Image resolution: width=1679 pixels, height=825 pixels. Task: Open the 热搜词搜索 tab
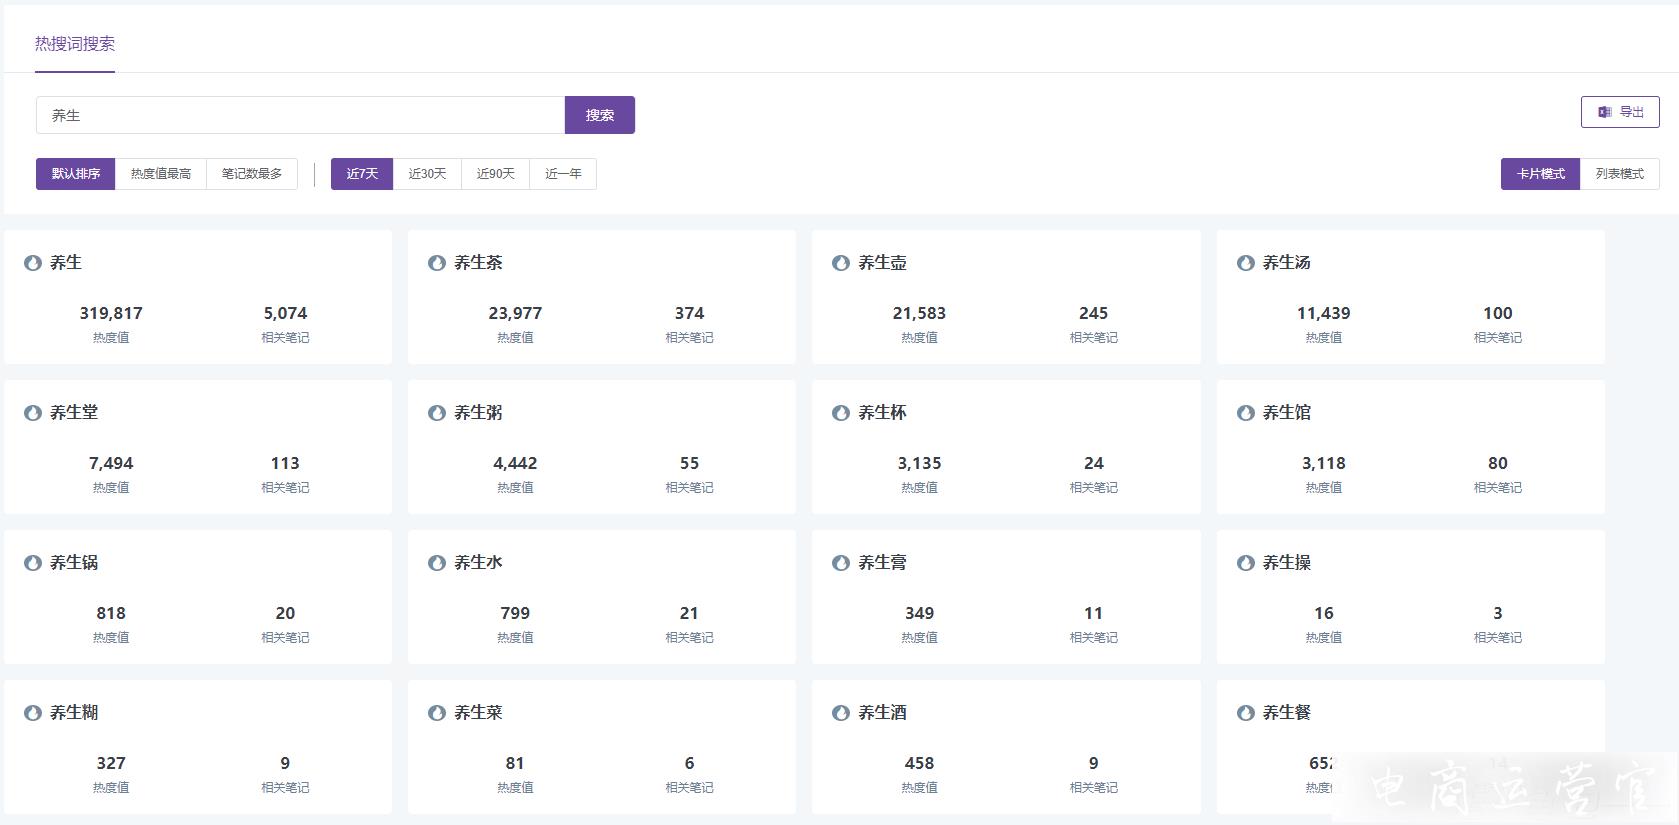75,44
